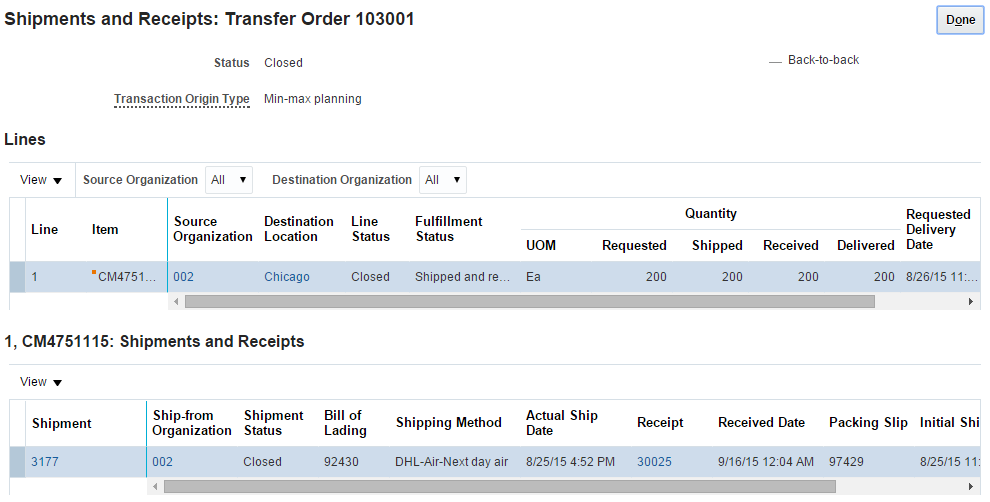
Task: Select shipment row using its row header
Action: (17, 462)
